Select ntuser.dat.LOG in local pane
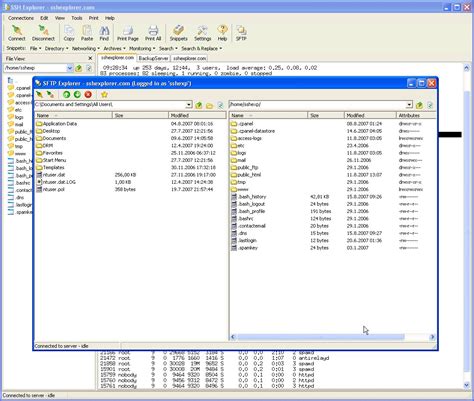Screen dimensions: 474x401 tap(56, 182)
